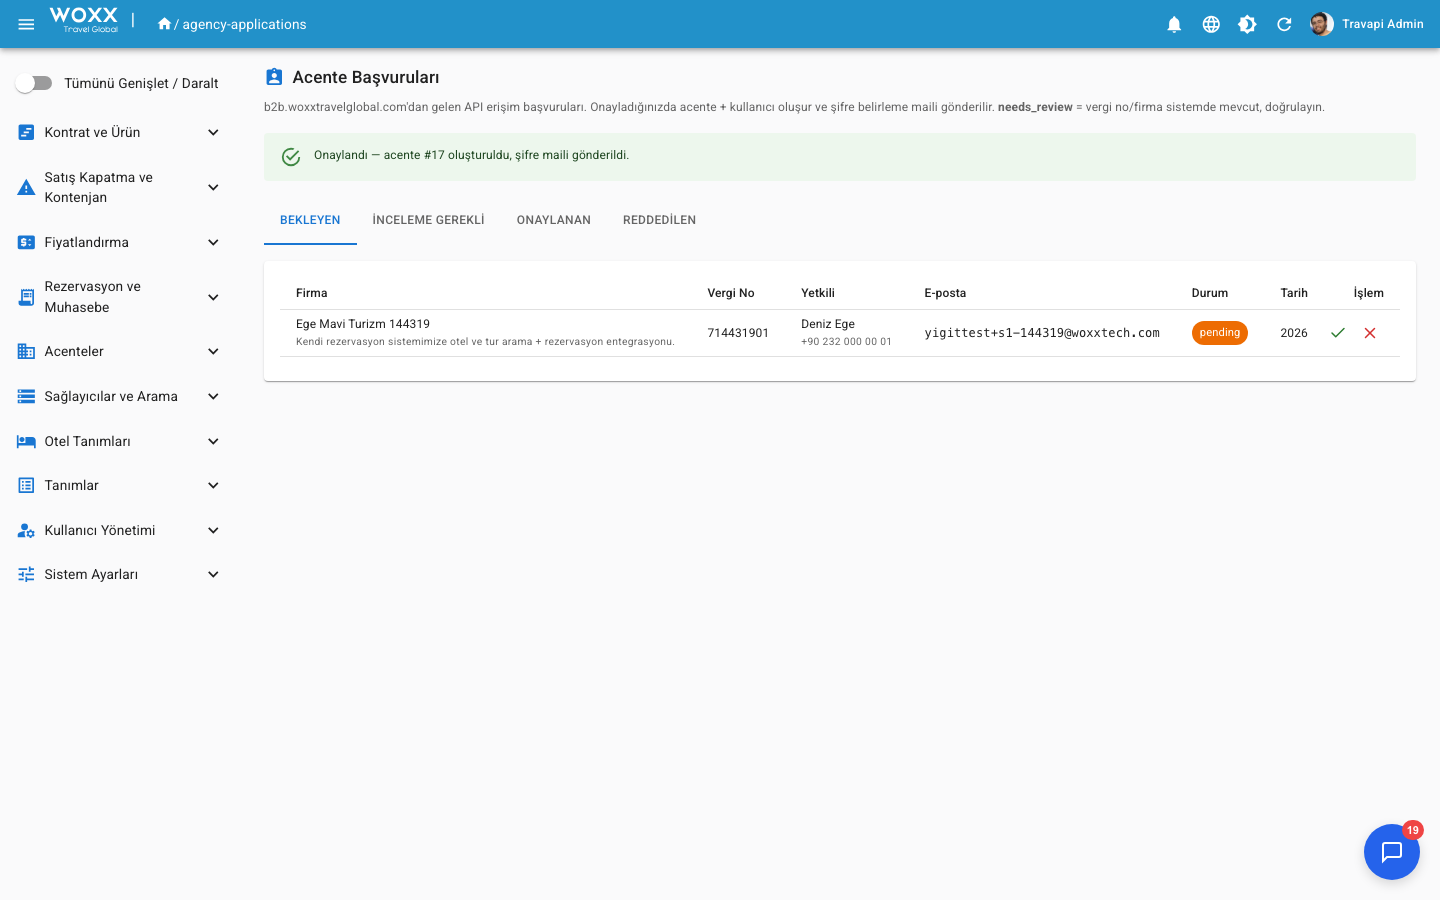Click the pending status badge
The width and height of the screenshot is (1440, 900).
(x=1219, y=333)
